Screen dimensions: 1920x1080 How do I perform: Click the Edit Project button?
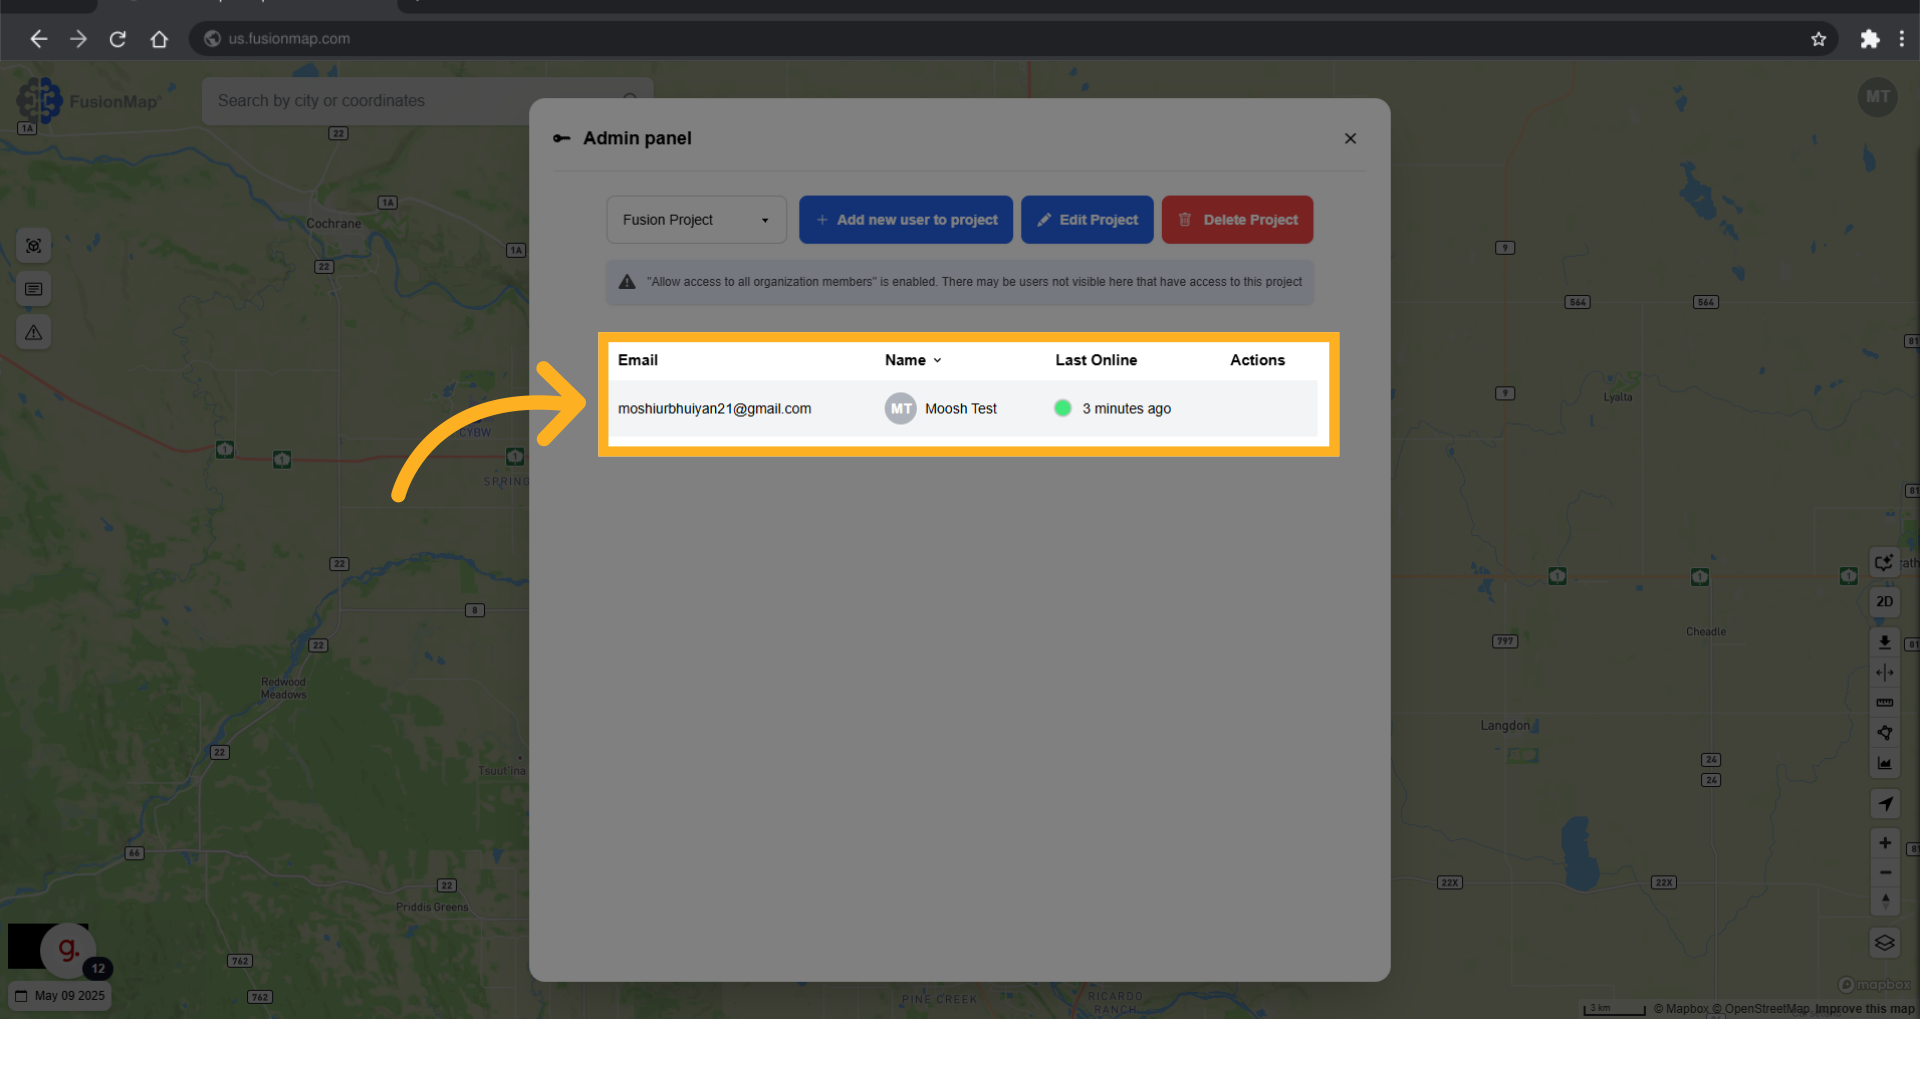click(x=1087, y=220)
